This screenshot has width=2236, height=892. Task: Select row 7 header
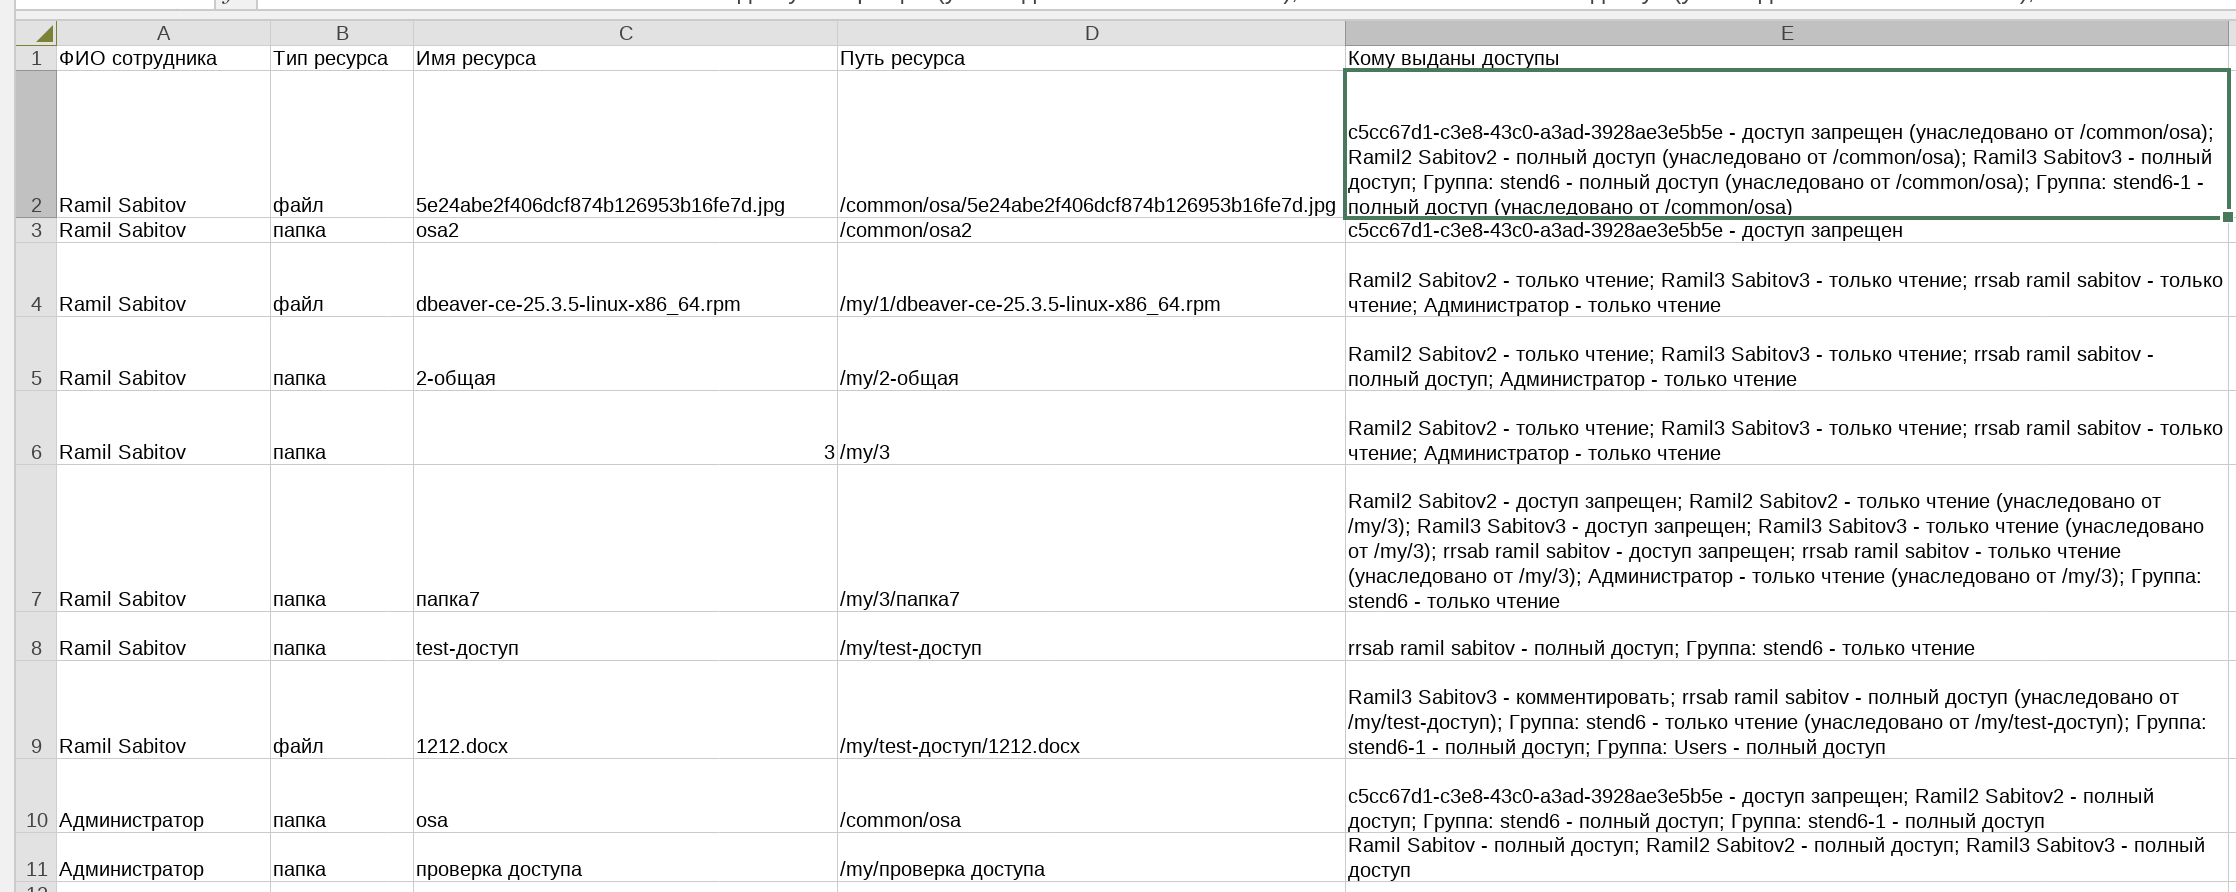(36, 538)
